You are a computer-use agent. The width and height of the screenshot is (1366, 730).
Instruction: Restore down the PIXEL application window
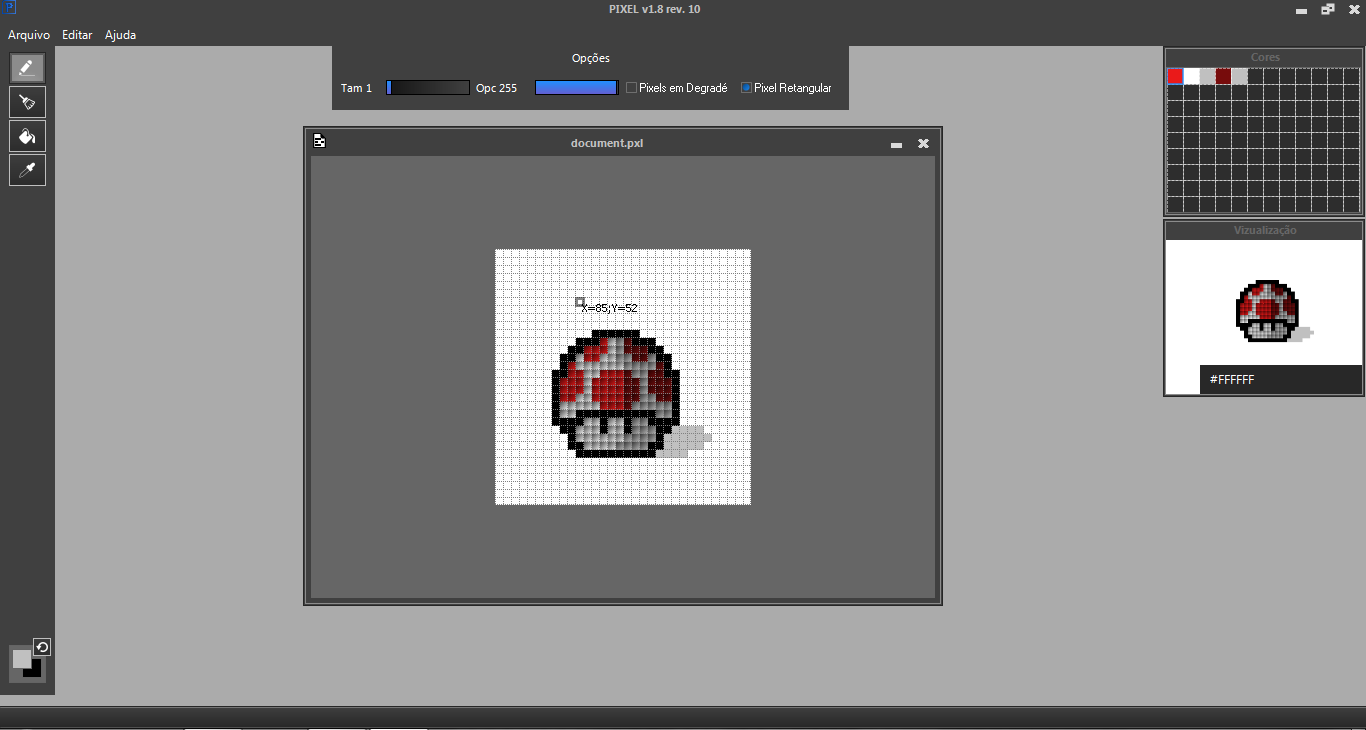point(1327,9)
